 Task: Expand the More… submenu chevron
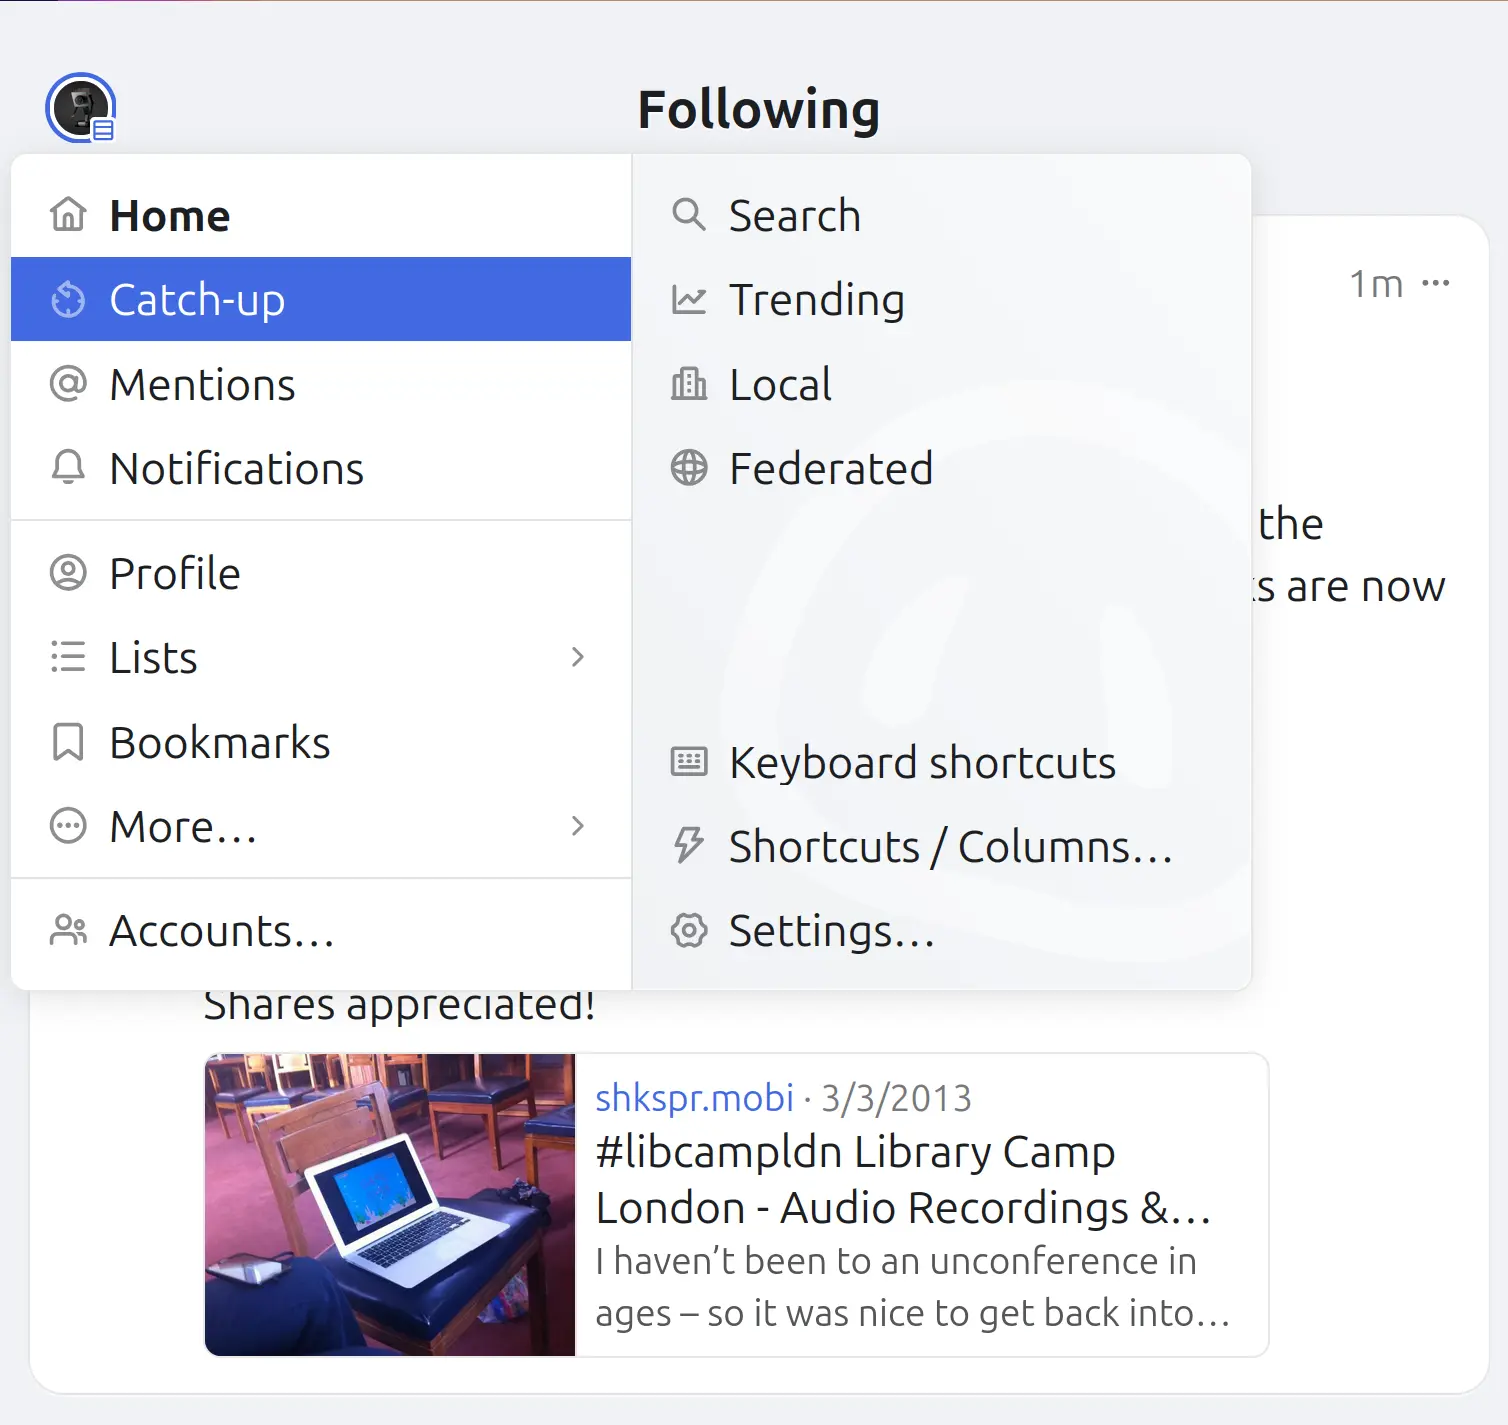pyautogui.click(x=577, y=826)
